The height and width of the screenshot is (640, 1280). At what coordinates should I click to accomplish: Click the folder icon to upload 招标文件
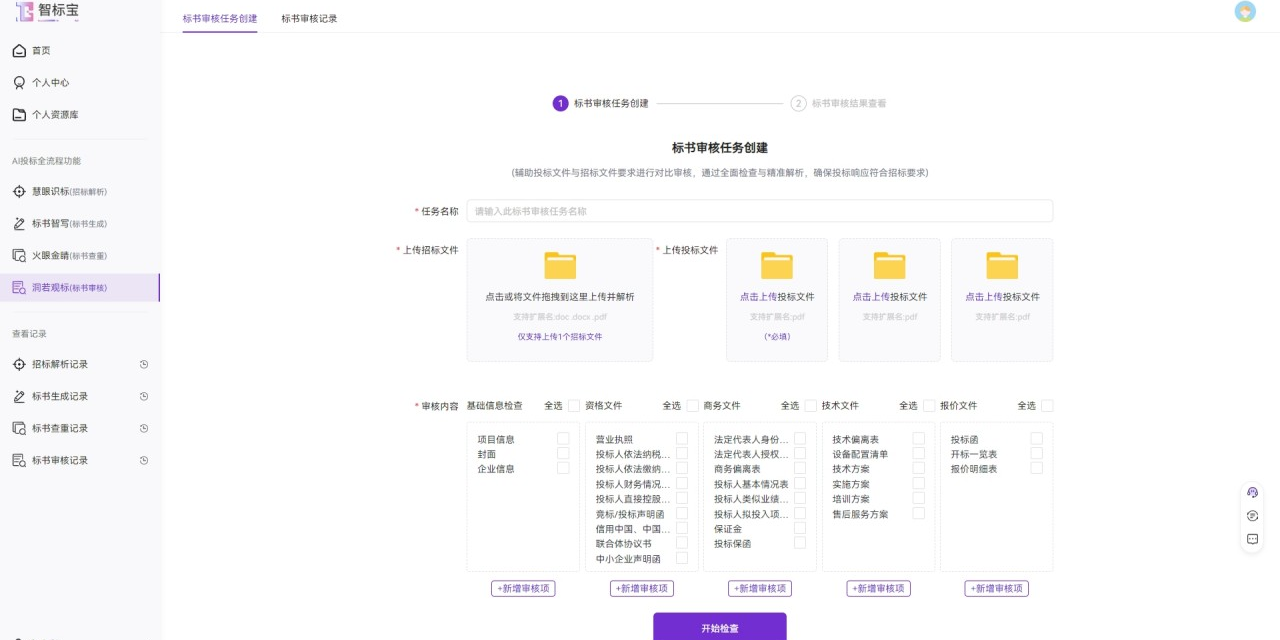click(x=559, y=264)
